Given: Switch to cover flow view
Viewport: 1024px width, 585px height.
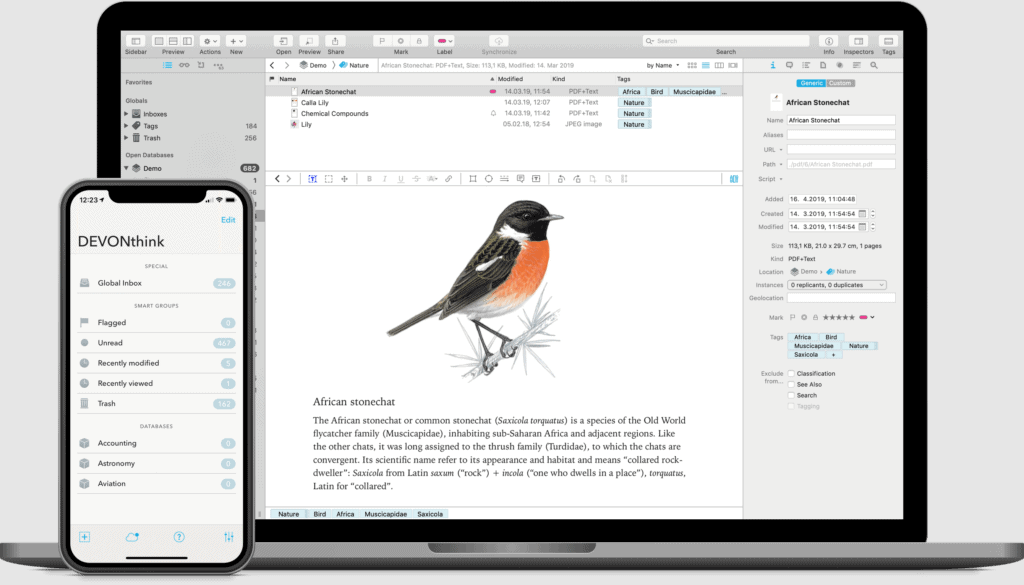Looking at the screenshot, I should [733, 65].
